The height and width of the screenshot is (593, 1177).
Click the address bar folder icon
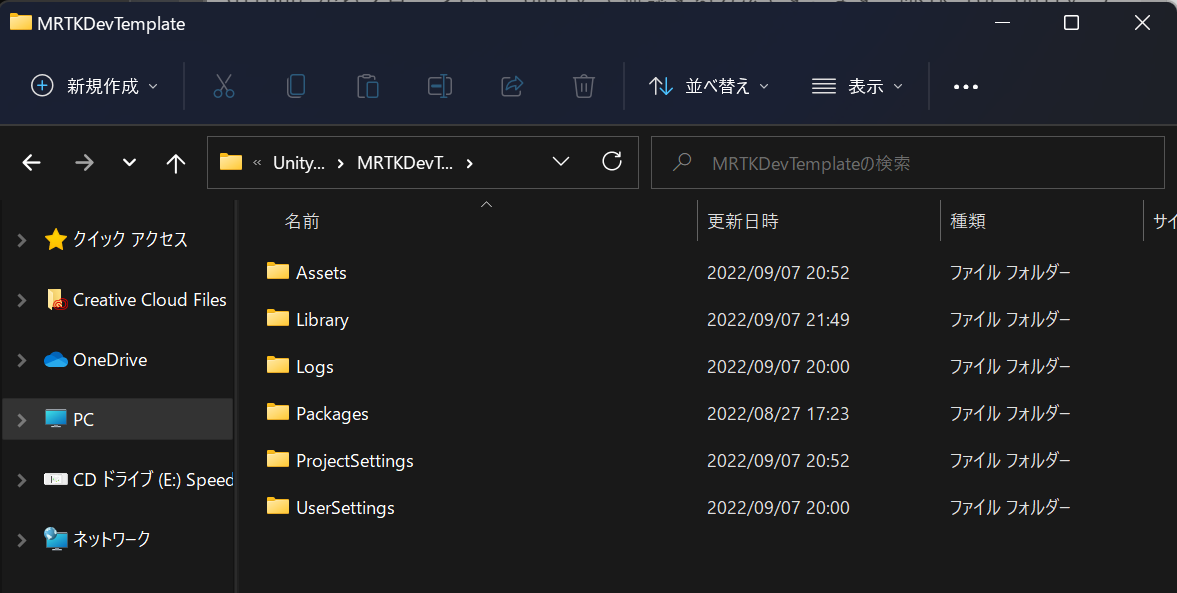(x=231, y=161)
